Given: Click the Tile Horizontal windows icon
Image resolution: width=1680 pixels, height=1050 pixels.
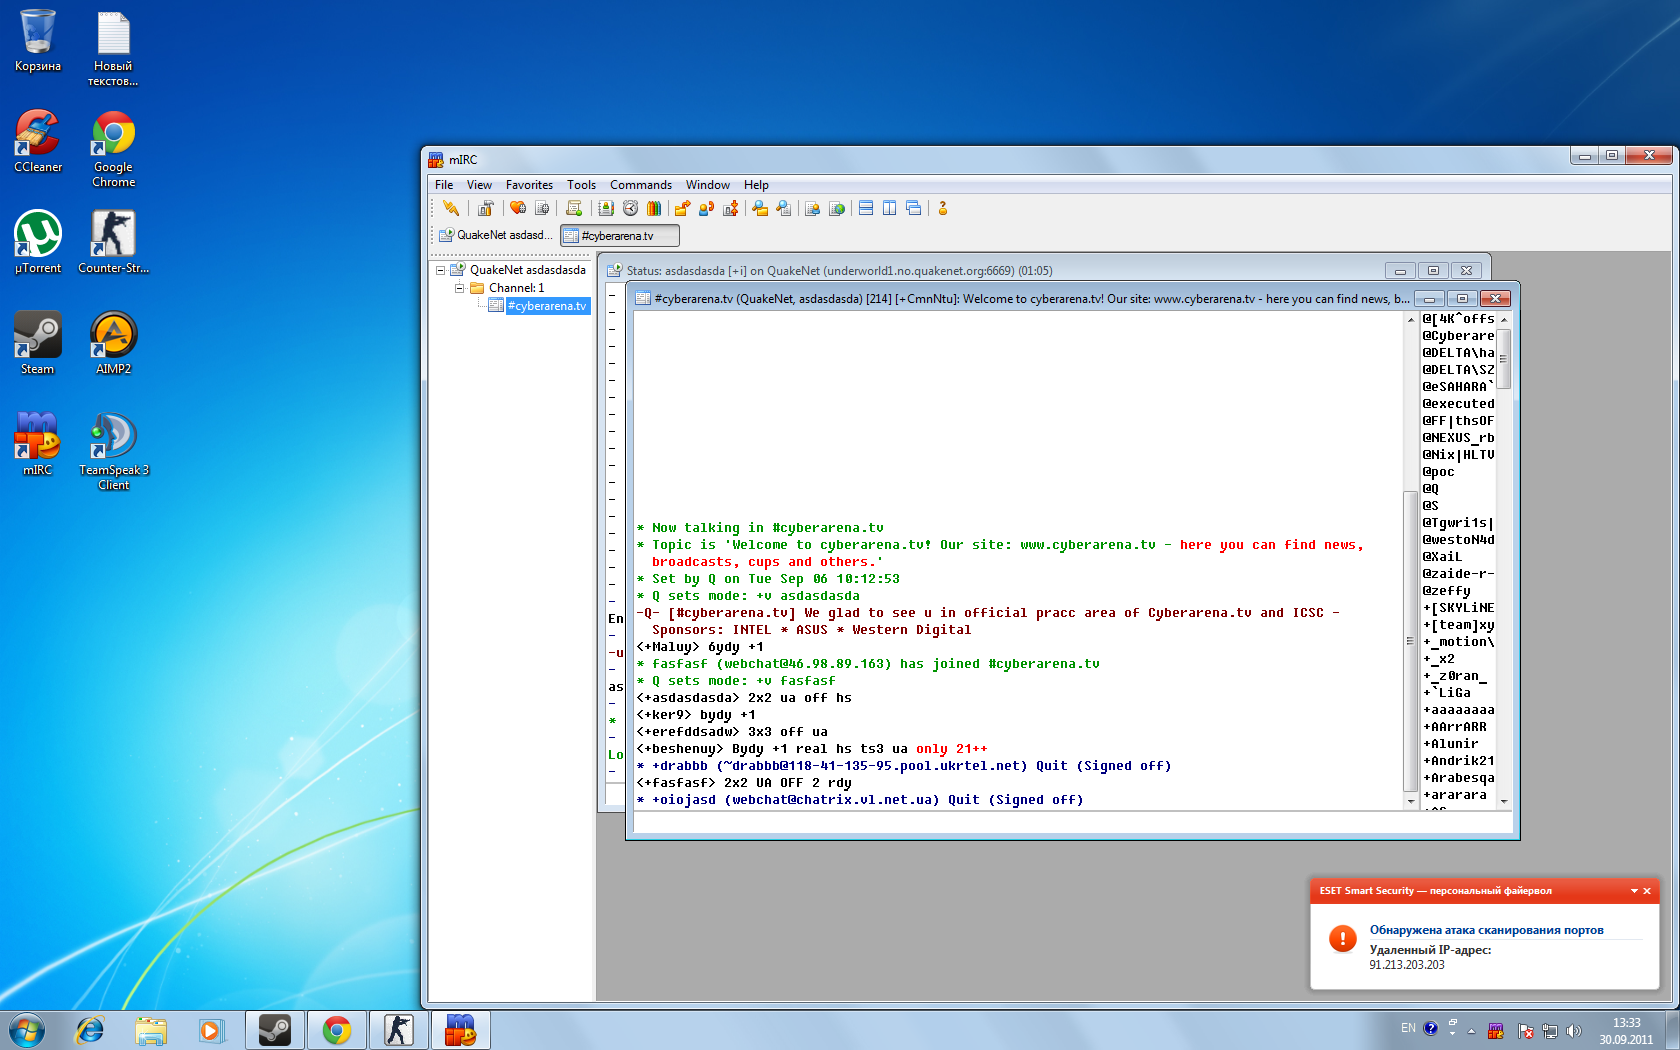Looking at the screenshot, I should point(866,208).
